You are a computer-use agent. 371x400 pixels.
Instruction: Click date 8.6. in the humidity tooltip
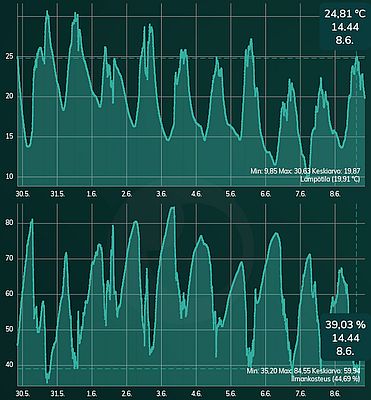pyautogui.click(x=345, y=351)
